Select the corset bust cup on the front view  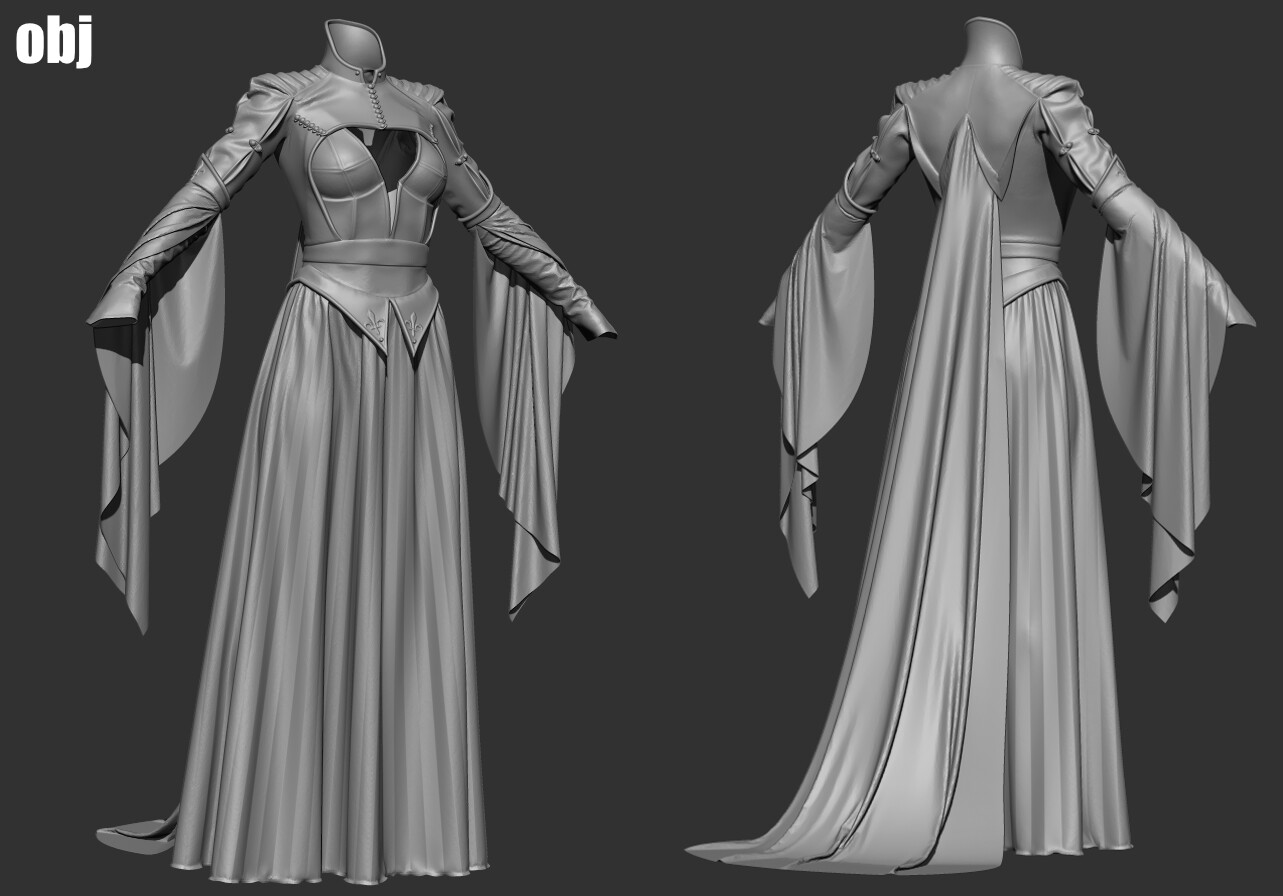coord(345,173)
